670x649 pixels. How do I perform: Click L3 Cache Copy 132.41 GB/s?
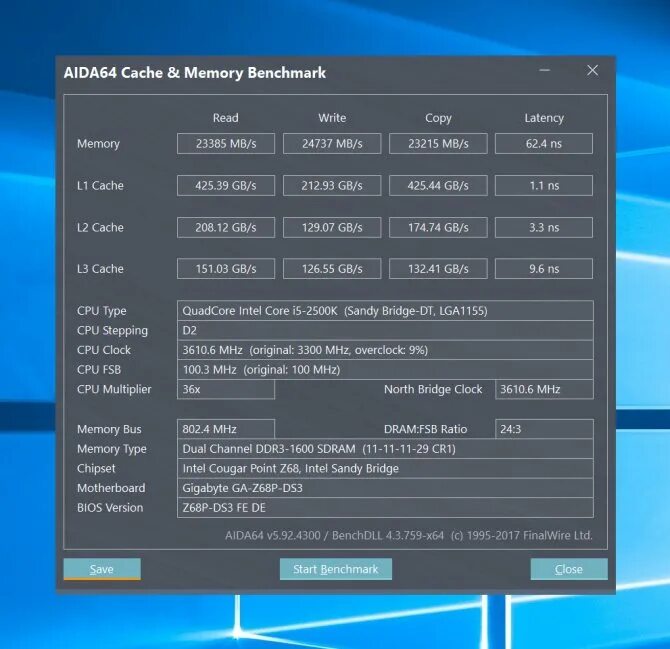pos(438,269)
